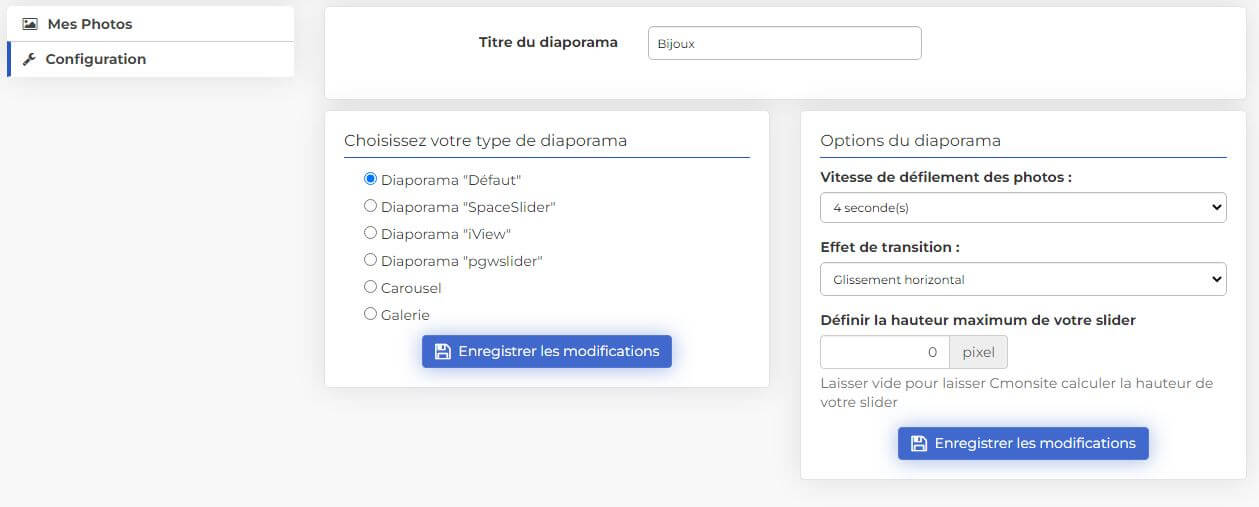
Task: Open the Vitesse de défilement dropdown
Action: (1023, 208)
